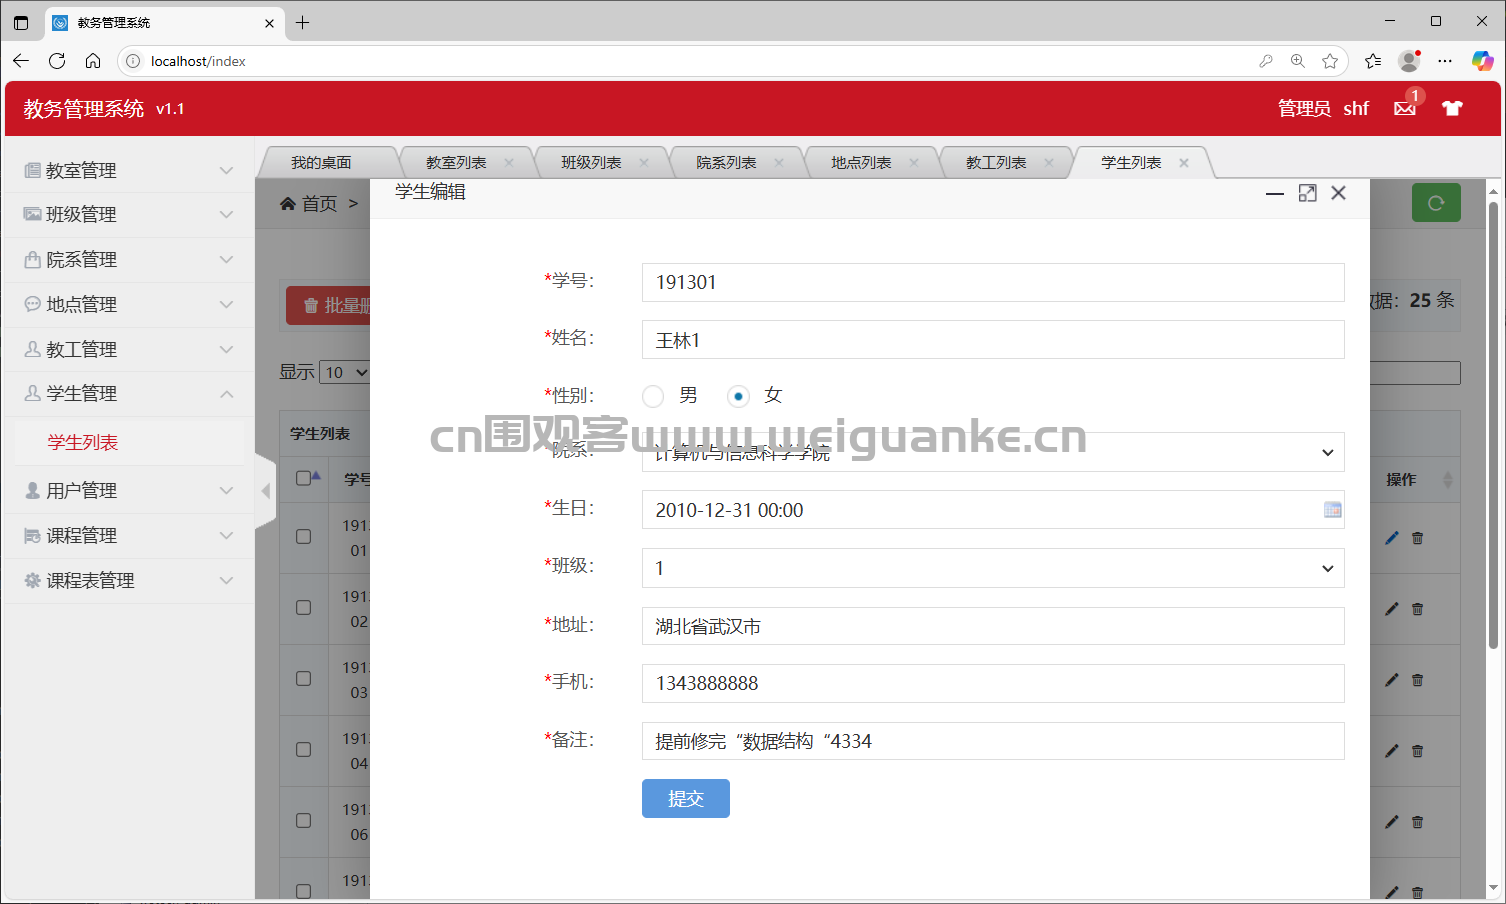Expand 课程表管理 in sidebar
The image size is (1506, 904).
point(129,580)
